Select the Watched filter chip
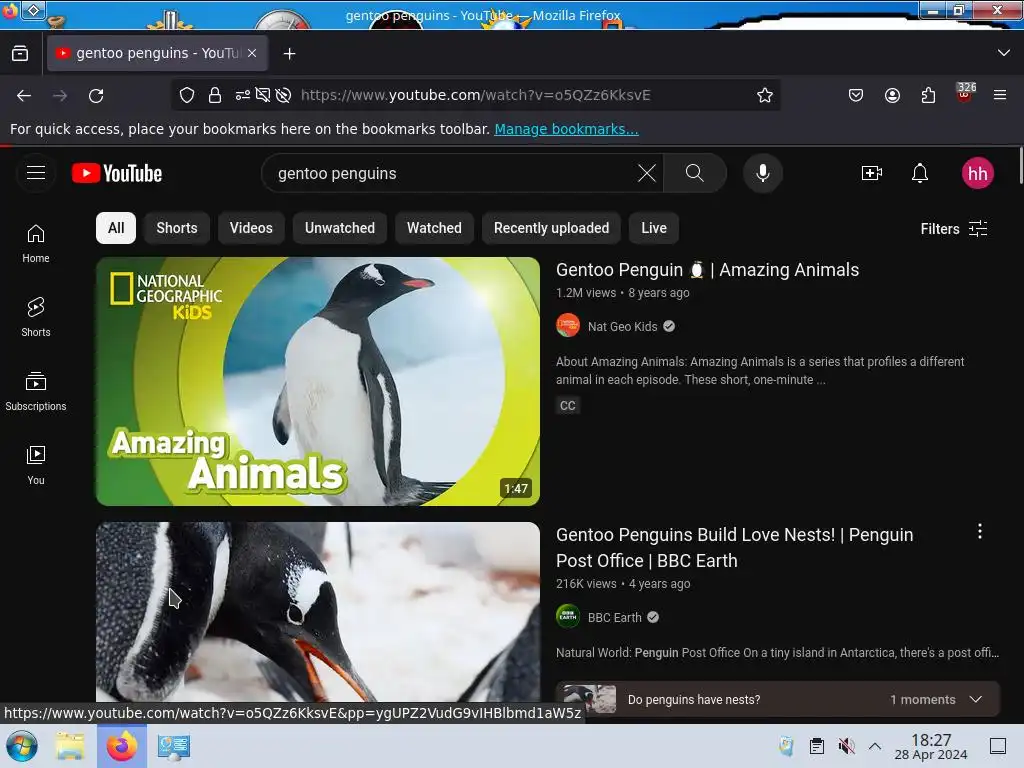 (x=434, y=228)
